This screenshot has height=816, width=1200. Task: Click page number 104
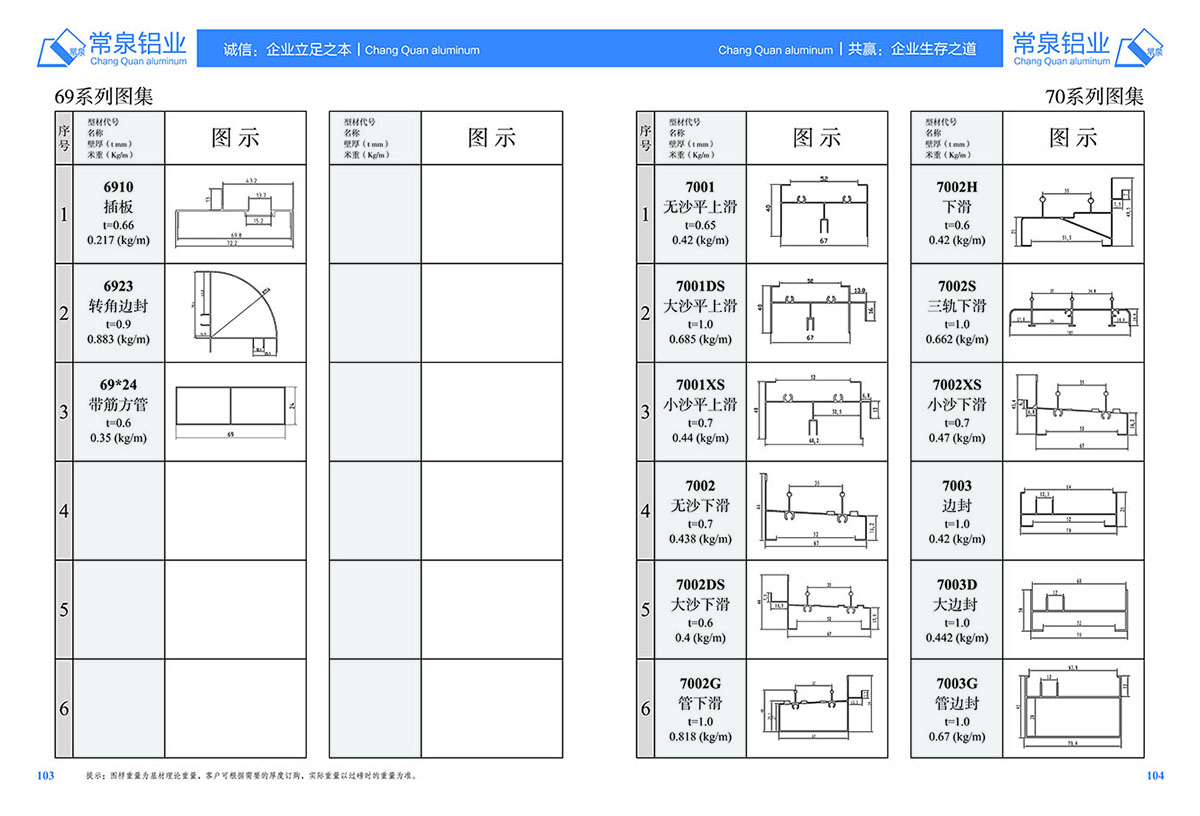pos(1155,776)
